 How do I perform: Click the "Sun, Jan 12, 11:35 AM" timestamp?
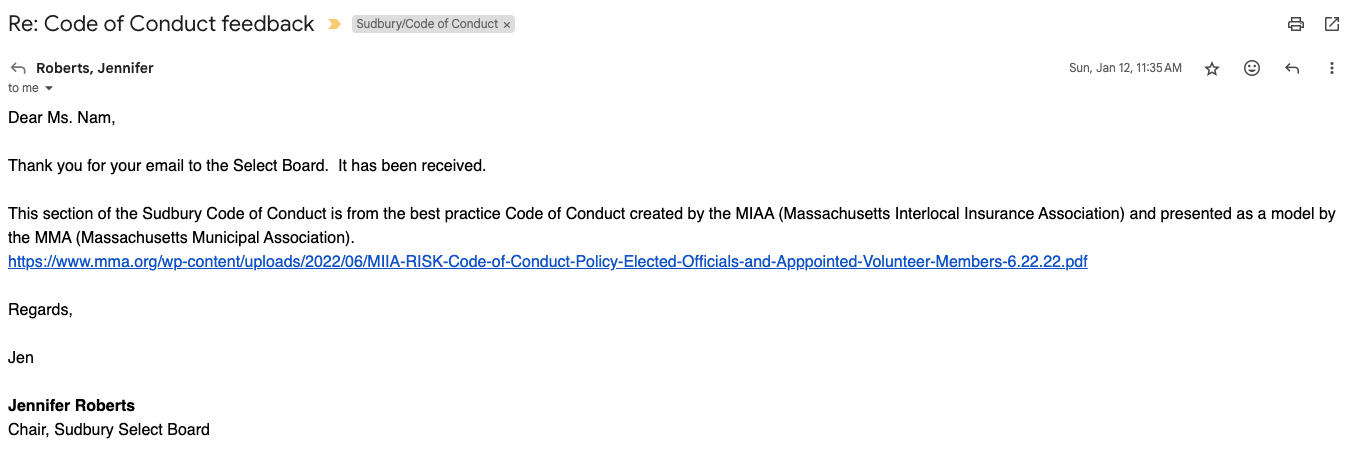coord(1125,68)
